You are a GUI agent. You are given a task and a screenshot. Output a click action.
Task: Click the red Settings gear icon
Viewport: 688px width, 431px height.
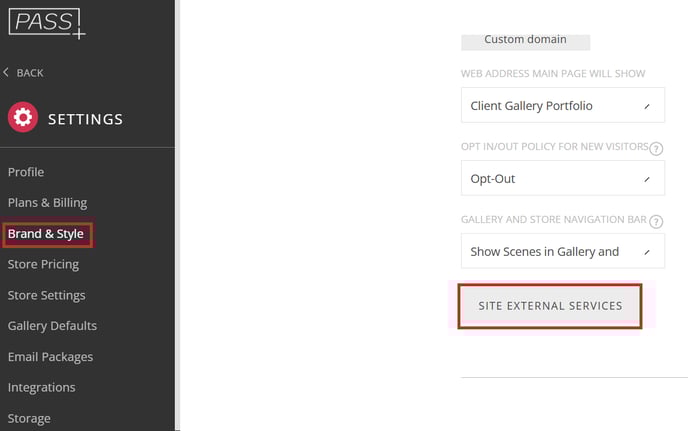[23, 117]
